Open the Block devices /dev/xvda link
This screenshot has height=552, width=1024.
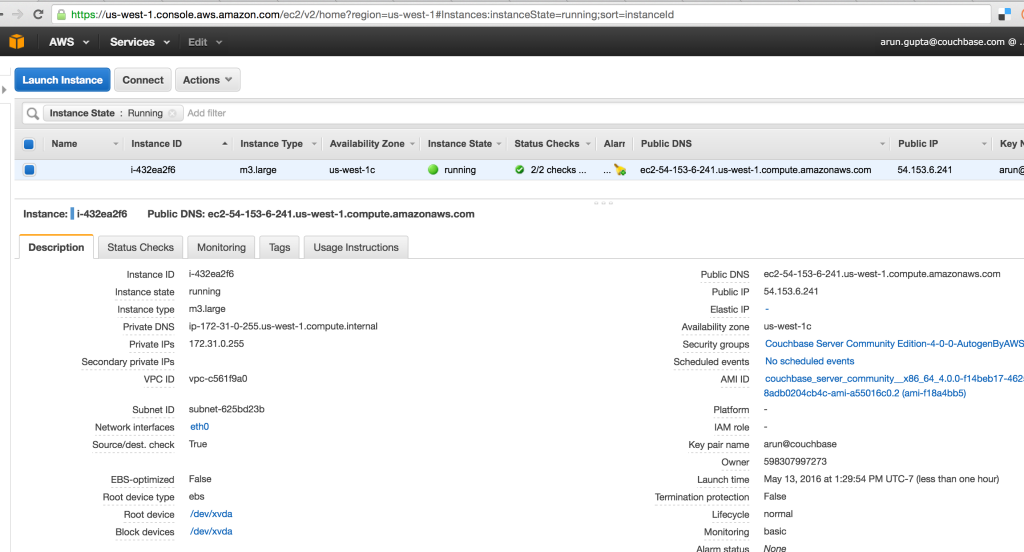(212, 532)
